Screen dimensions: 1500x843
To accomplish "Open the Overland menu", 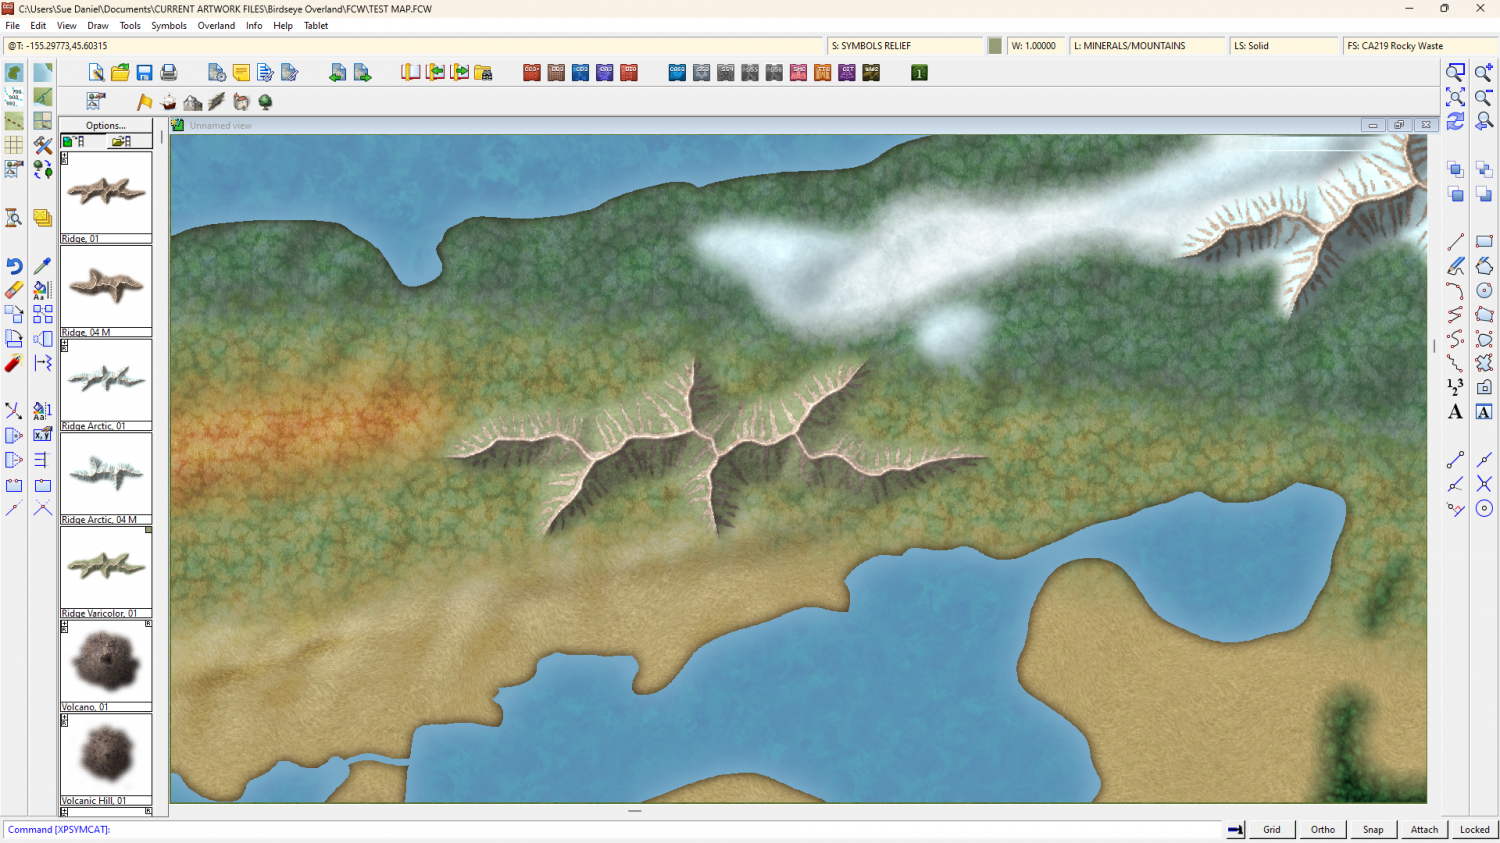I will point(216,26).
